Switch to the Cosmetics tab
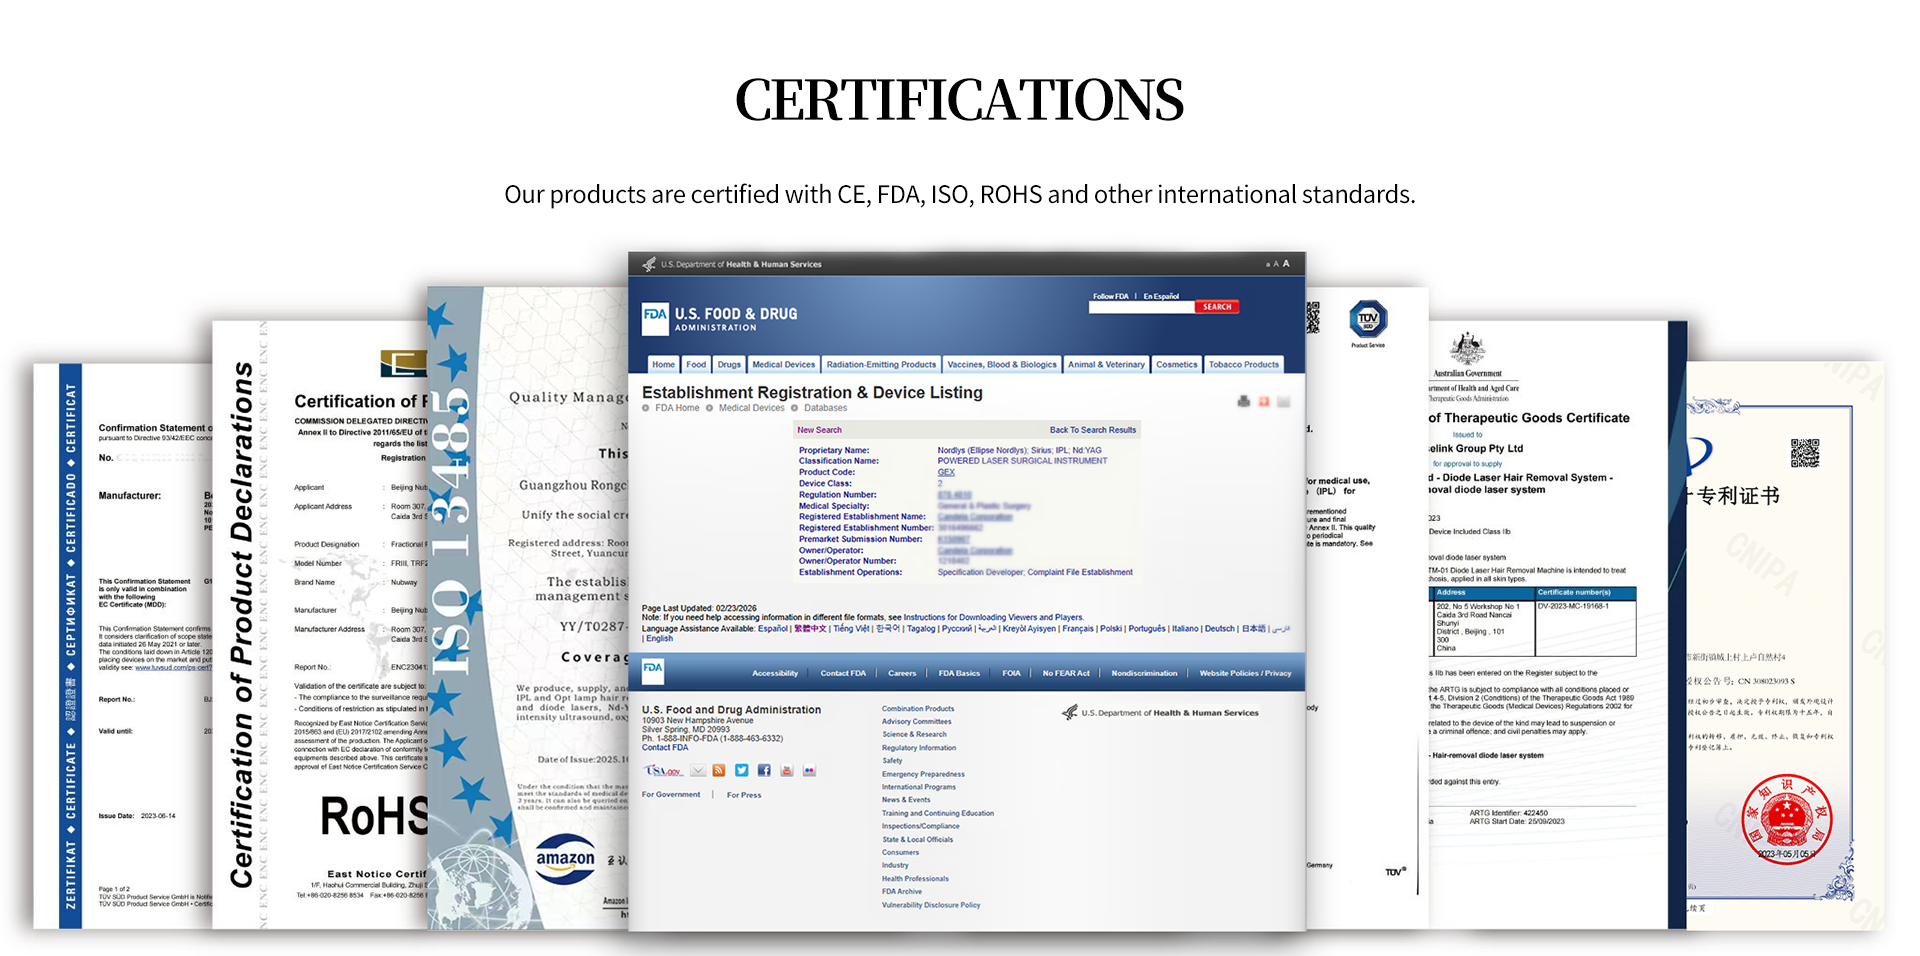1920x956 pixels. pyautogui.click(x=1176, y=365)
